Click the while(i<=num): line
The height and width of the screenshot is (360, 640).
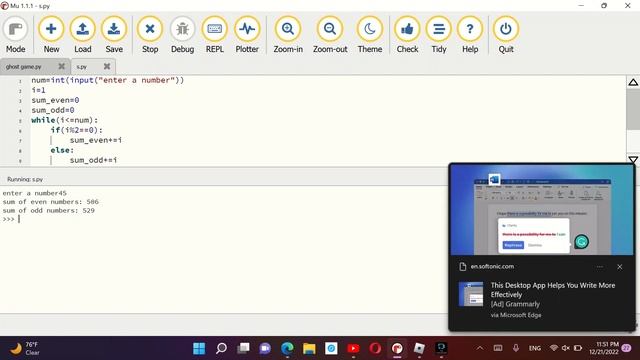(x=64, y=120)
